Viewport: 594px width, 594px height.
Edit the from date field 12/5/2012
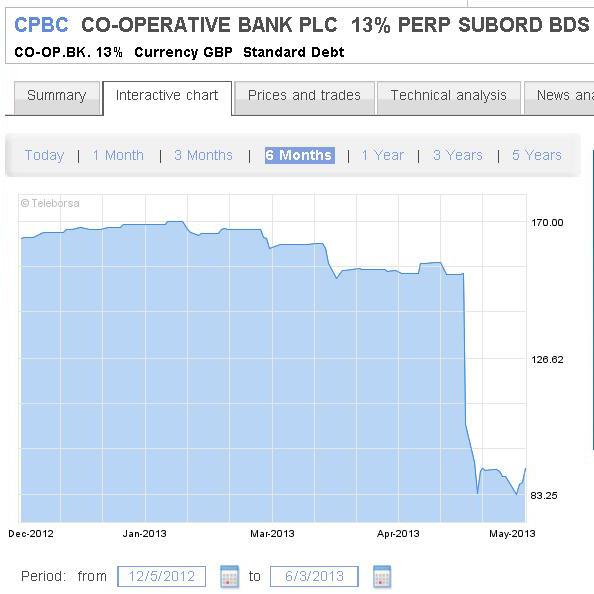[x=162, y=577]
